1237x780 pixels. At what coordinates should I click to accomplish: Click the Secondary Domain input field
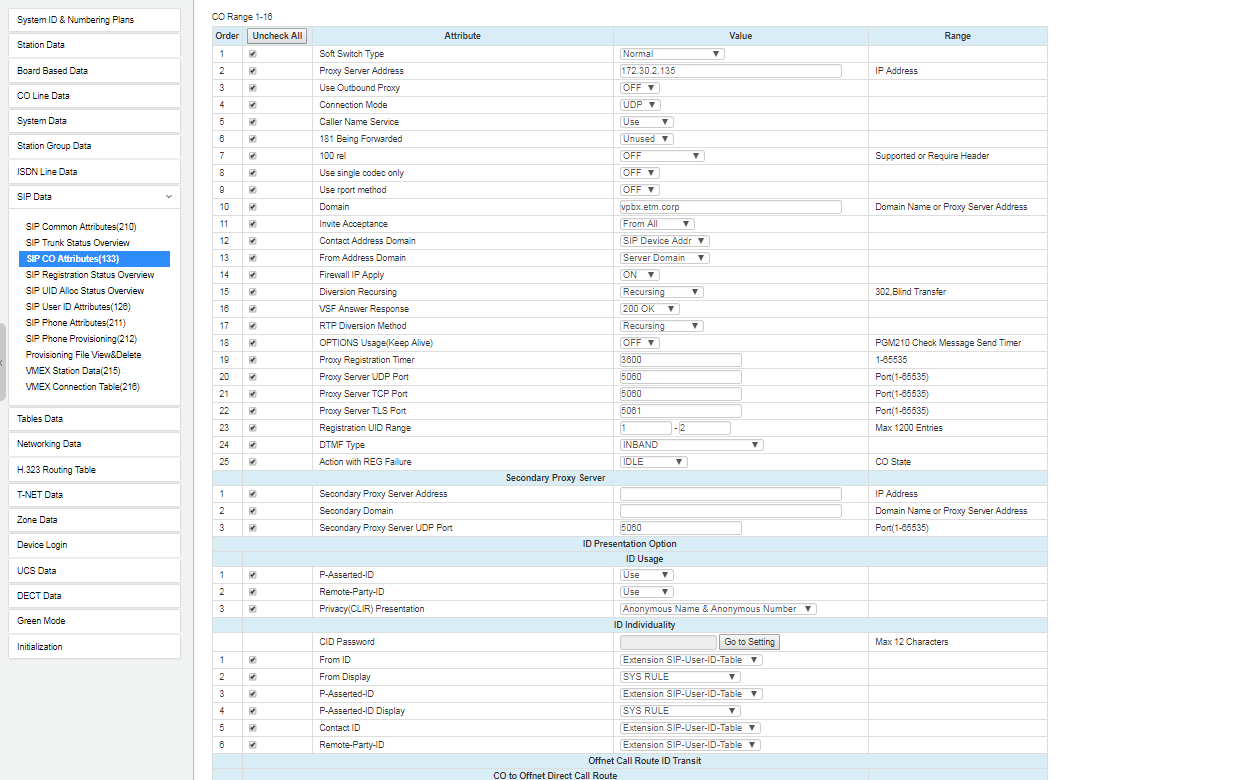730,511
